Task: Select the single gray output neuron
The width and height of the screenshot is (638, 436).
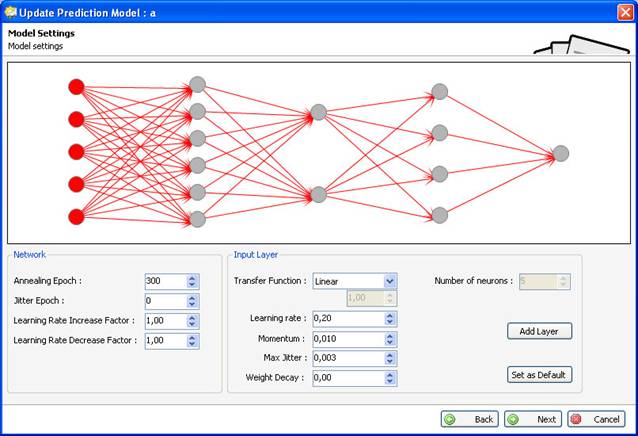Action: click(x=561, y=153)
